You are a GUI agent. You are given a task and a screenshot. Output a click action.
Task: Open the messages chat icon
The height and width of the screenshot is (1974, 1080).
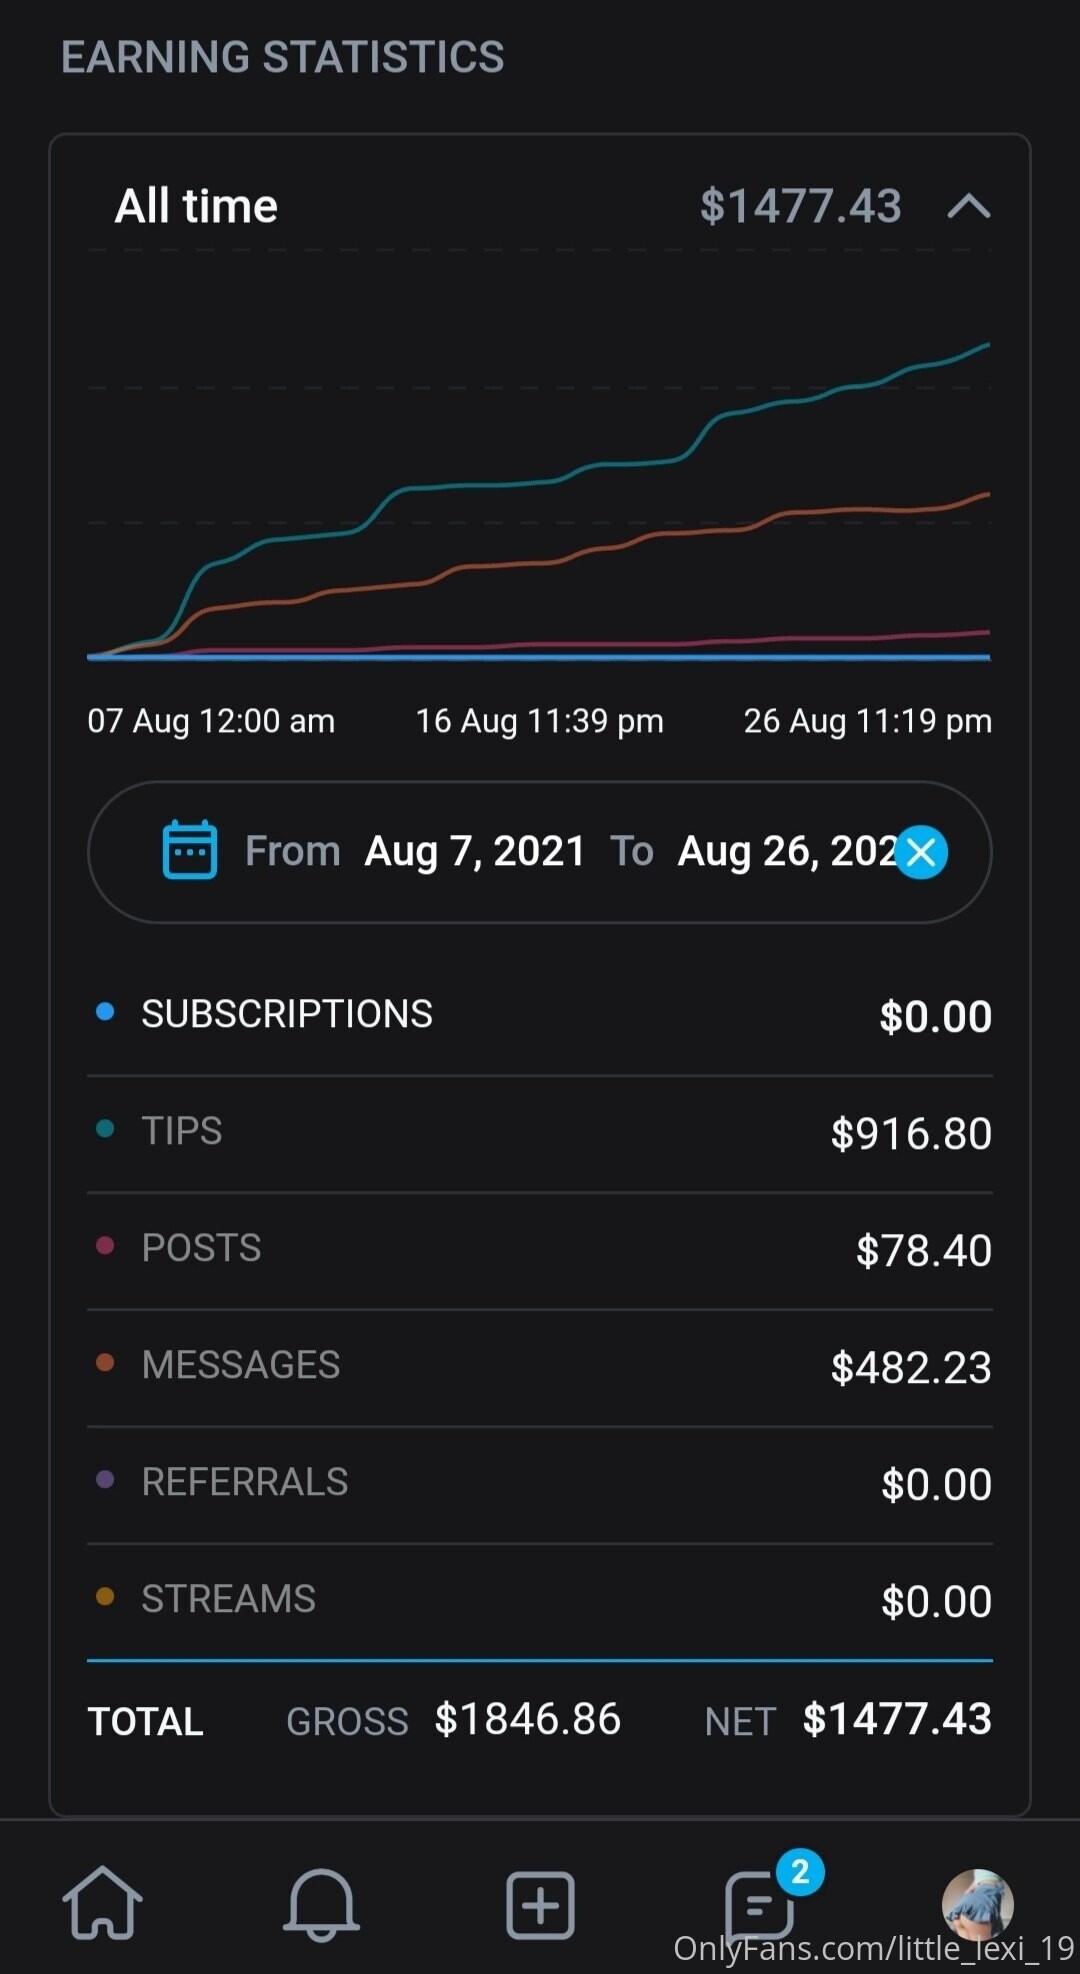760,1905
